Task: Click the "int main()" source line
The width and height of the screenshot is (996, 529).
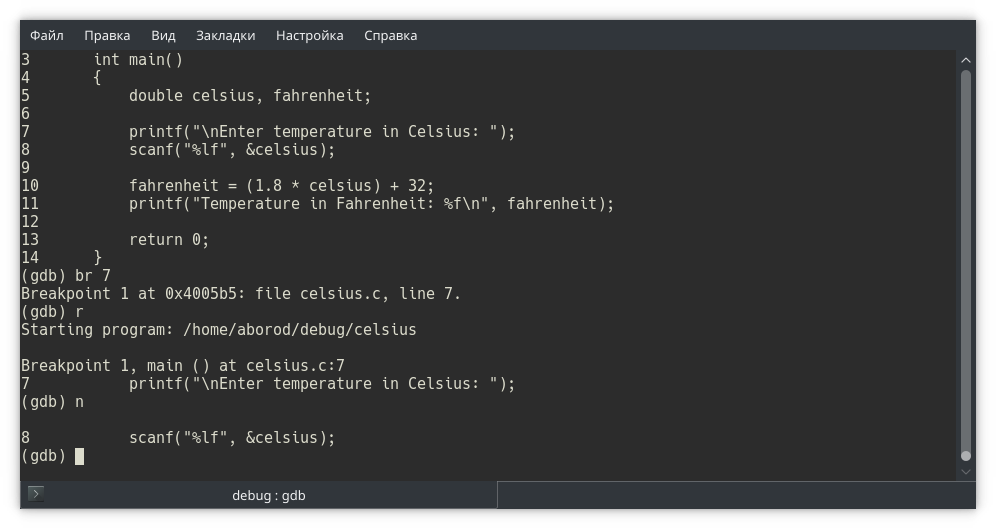Action: click(x=138, y=60)
